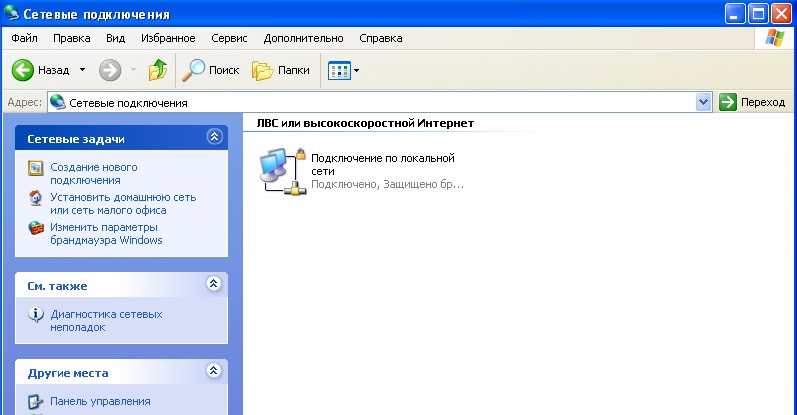Click the title bar window system icon

pyautogui.click(x=11, y=13)
